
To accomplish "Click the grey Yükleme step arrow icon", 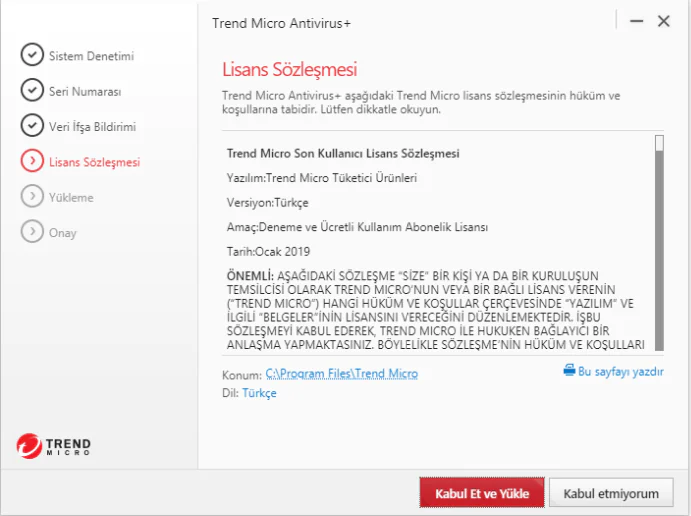I will click(x=32, y=197).
